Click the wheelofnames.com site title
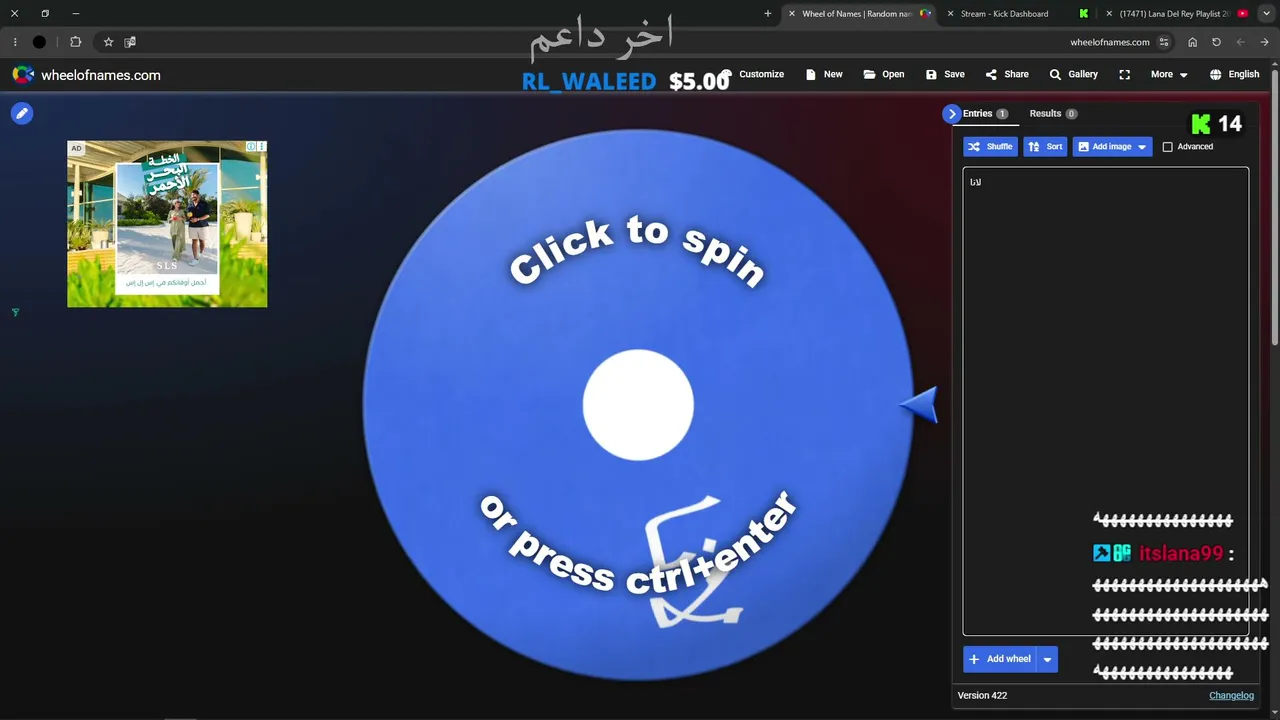The height and width of the screenshot is (720, 1280). [x=101, y=75]
